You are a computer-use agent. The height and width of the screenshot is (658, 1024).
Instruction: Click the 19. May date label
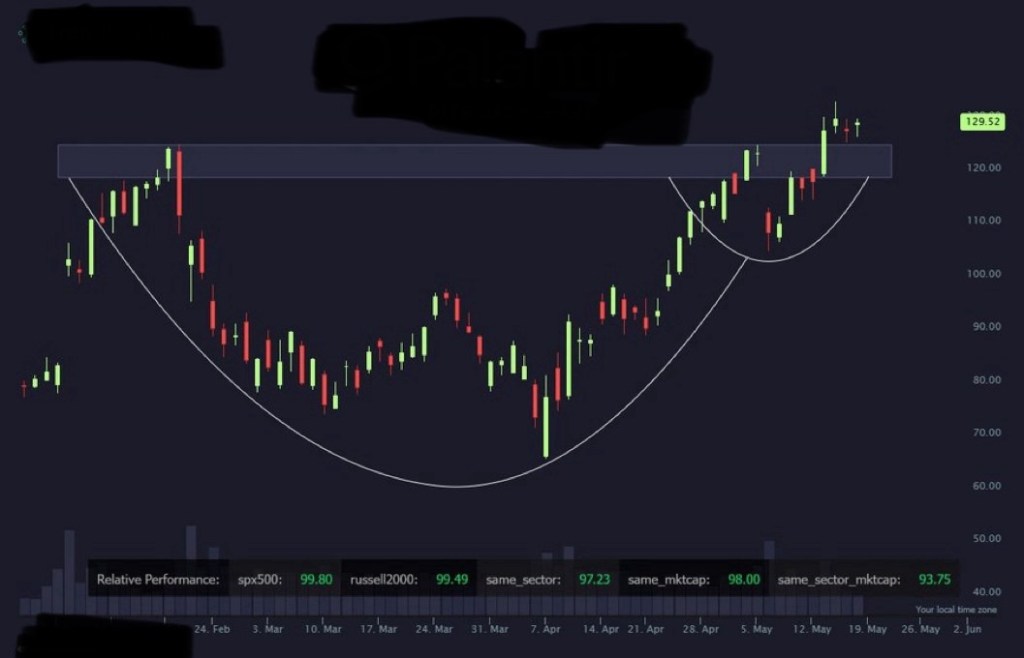tap(868, 630)
